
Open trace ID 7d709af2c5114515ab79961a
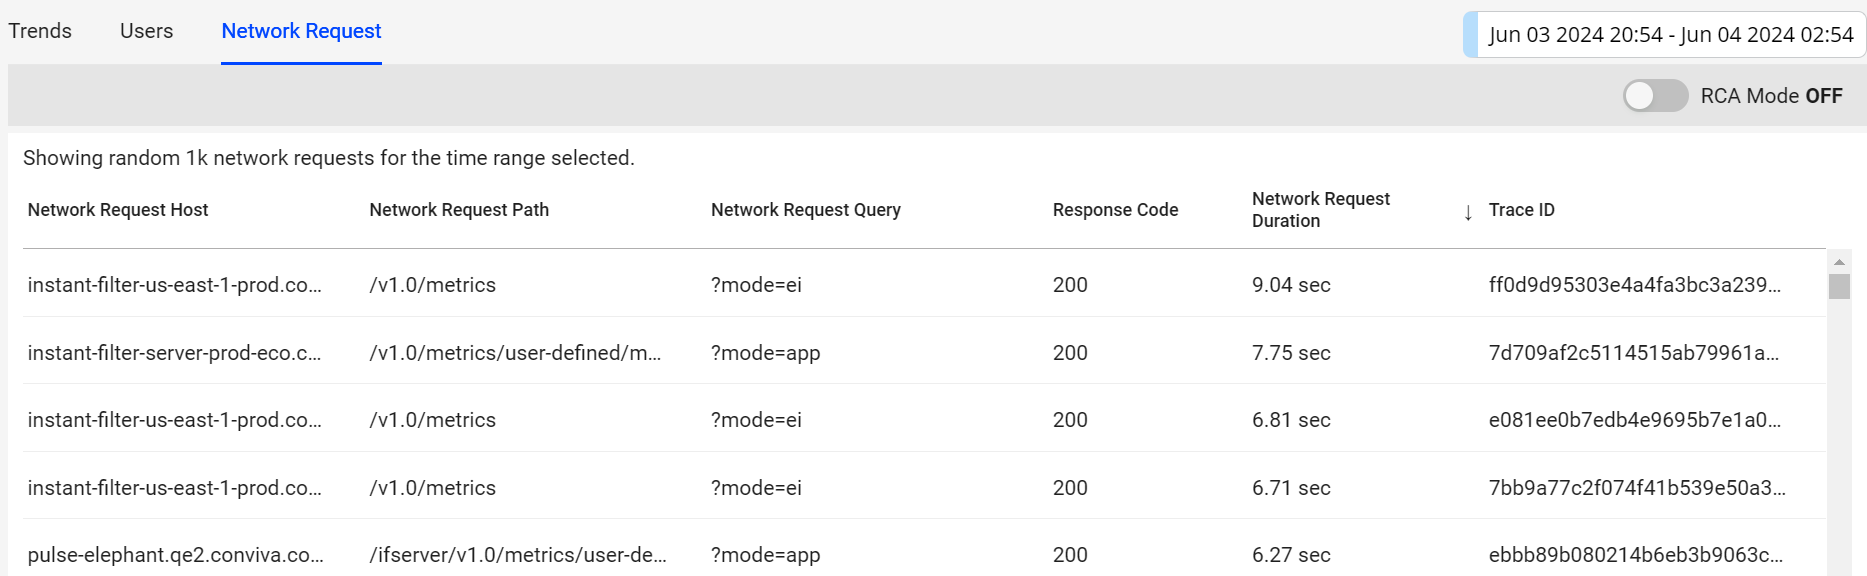point(1633,353)
